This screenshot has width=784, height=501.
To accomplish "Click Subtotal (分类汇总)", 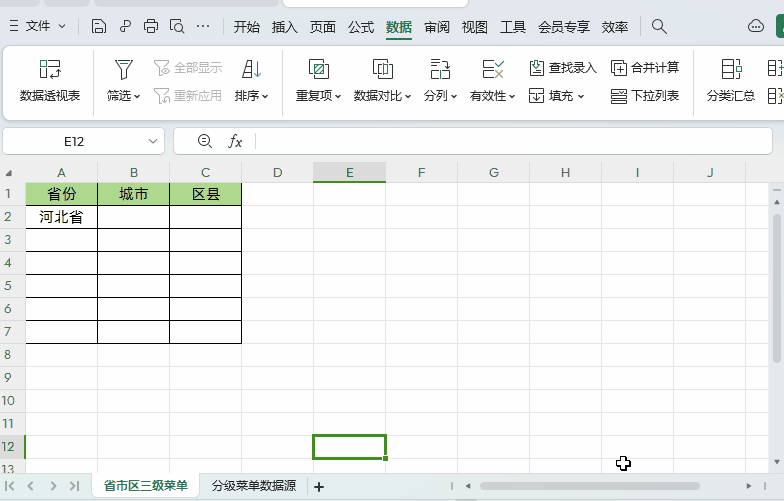I will [x=730, y=80].
